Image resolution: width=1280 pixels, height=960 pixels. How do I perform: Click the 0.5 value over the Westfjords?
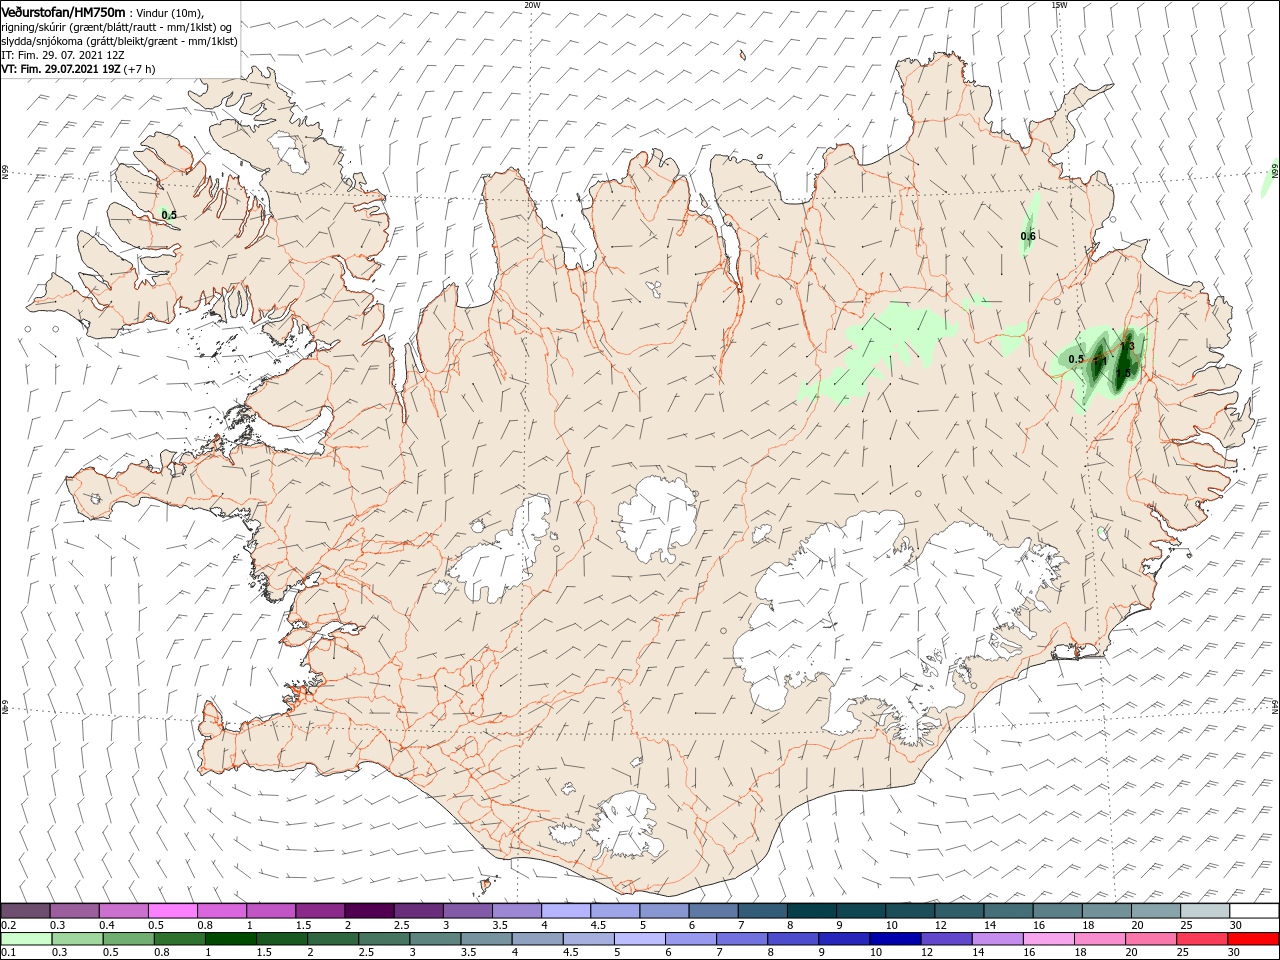click(169, 215)
